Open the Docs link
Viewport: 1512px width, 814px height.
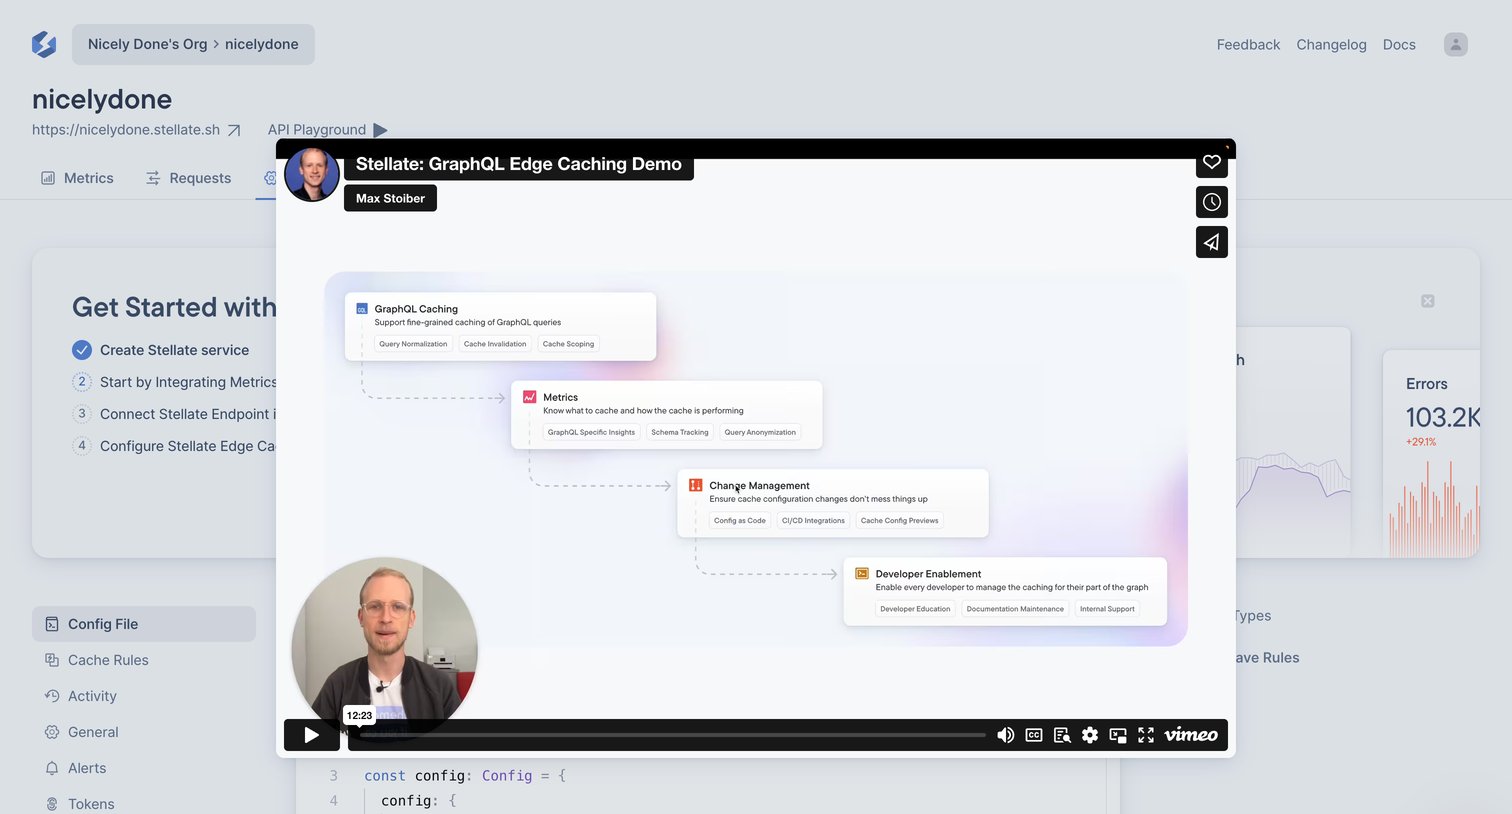pos(1399,45)
